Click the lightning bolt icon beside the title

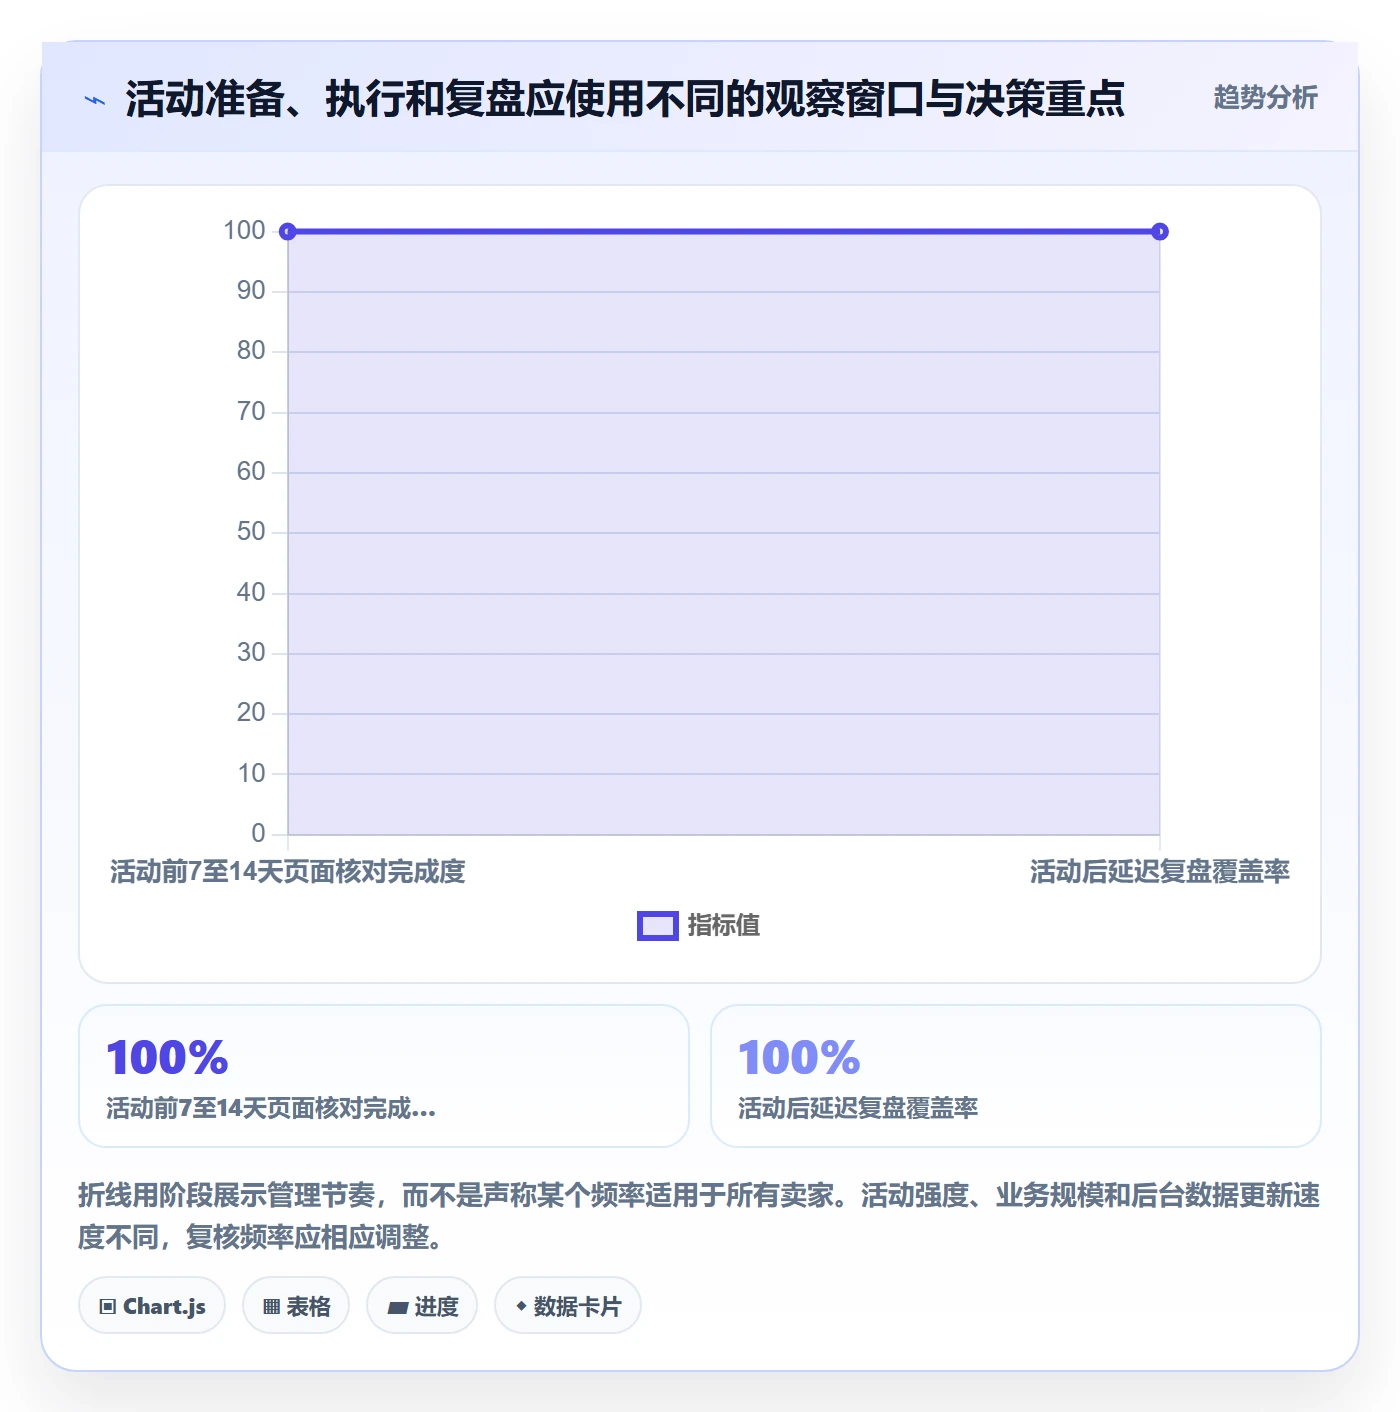tap(95, 100)
